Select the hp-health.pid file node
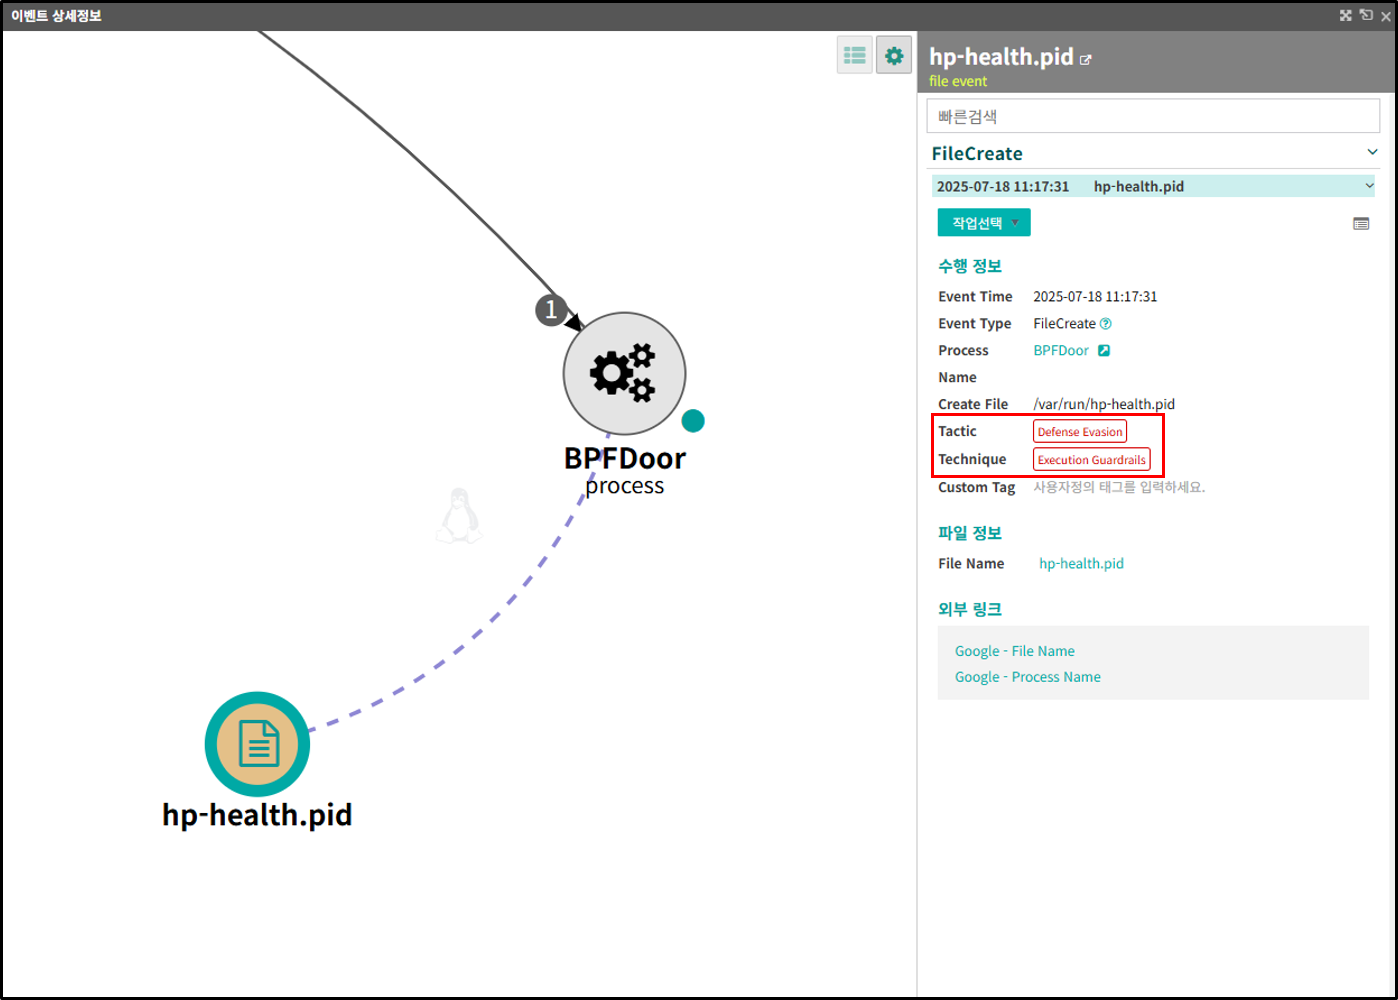This screenshot has height=1000, width=1398. (x=258, y=744)
